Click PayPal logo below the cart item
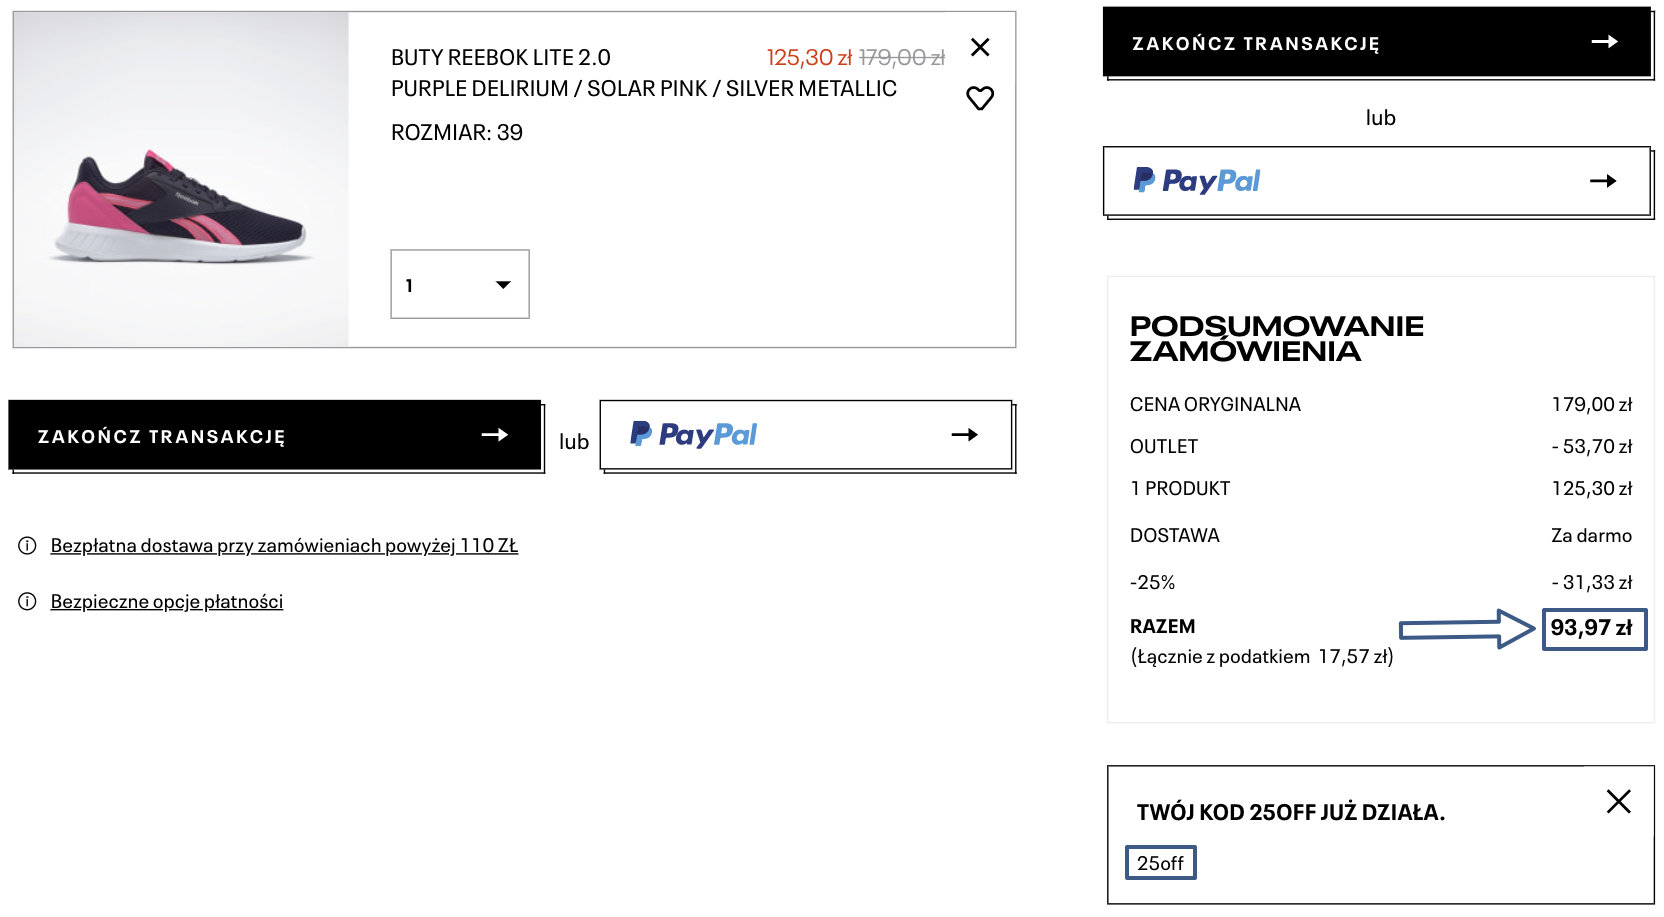This screenshot has height=917, width=1664. [693, 435]
